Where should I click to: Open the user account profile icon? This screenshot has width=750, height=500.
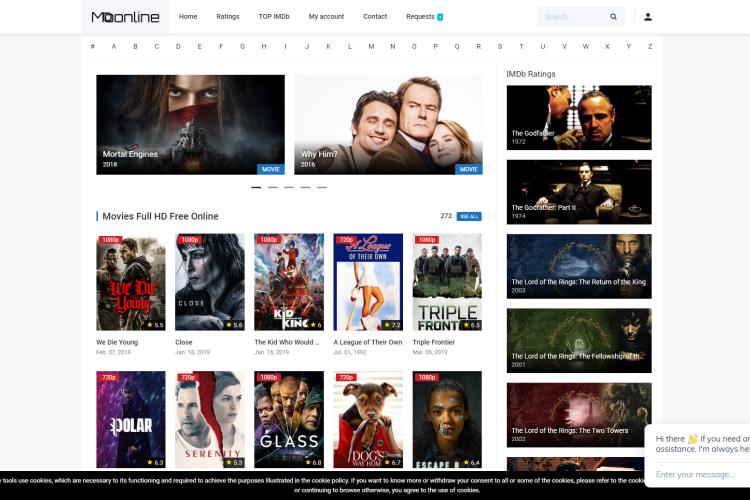pyautogui.click(x=648, y=17)
